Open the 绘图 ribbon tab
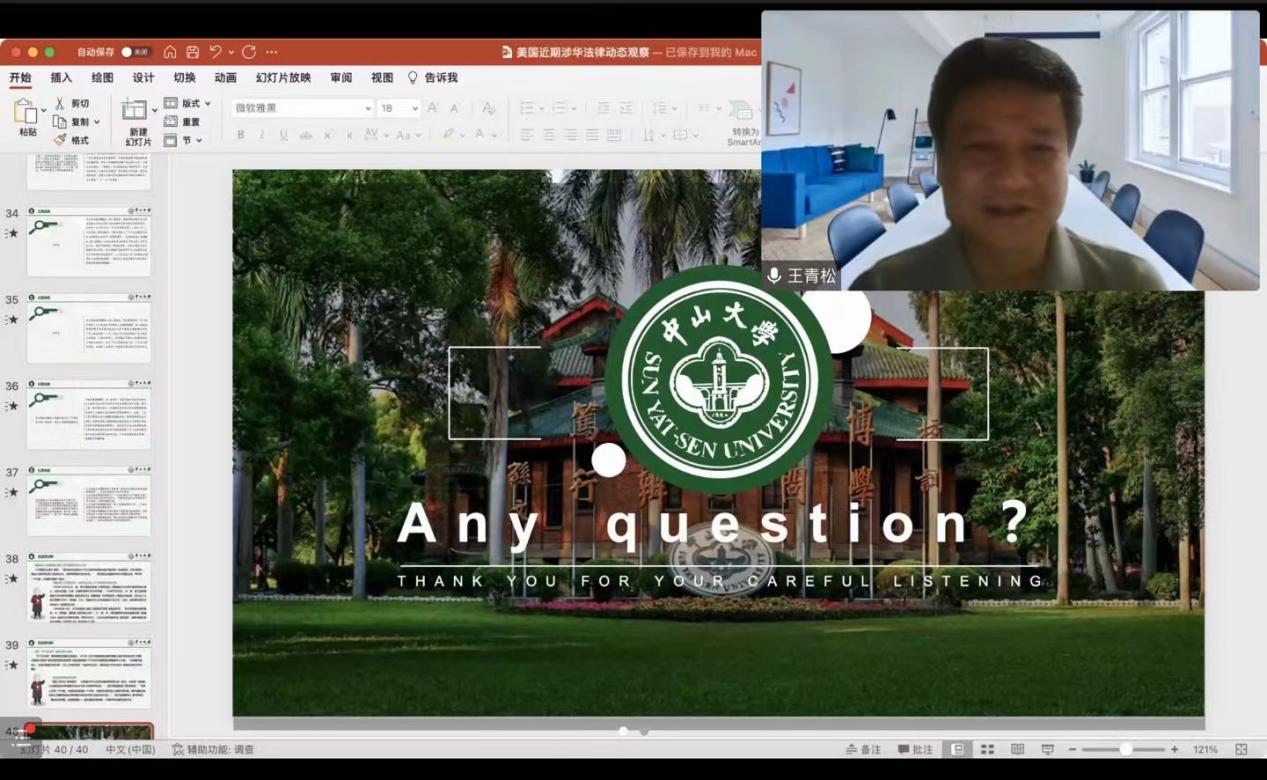 (x=102, y=77)
